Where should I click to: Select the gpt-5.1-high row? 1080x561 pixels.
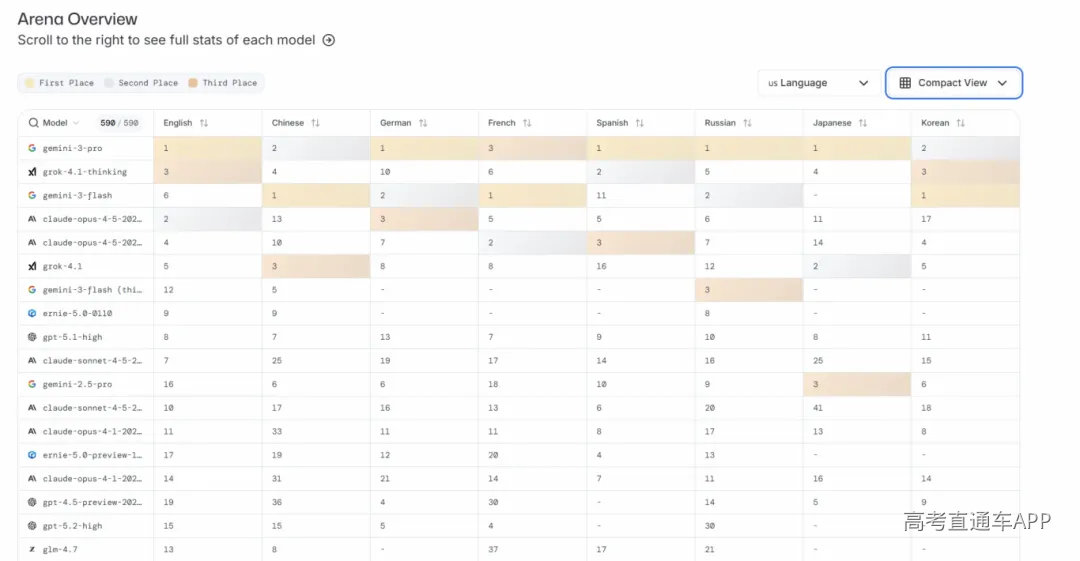pyautogui.click(x=72, y=337)
